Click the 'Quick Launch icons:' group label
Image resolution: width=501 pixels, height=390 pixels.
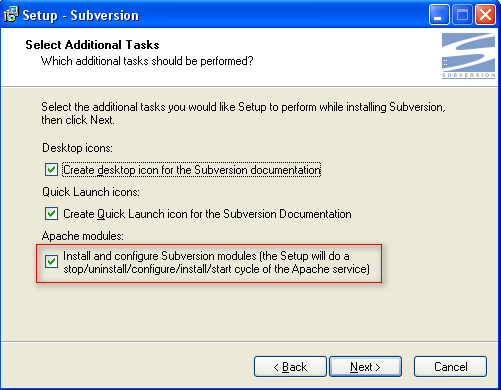91,192
